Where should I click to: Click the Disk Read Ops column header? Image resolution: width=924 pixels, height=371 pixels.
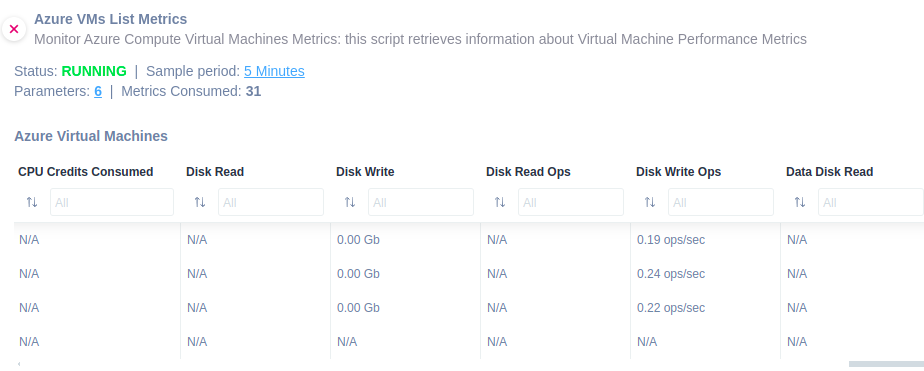(x=529, y=172)
